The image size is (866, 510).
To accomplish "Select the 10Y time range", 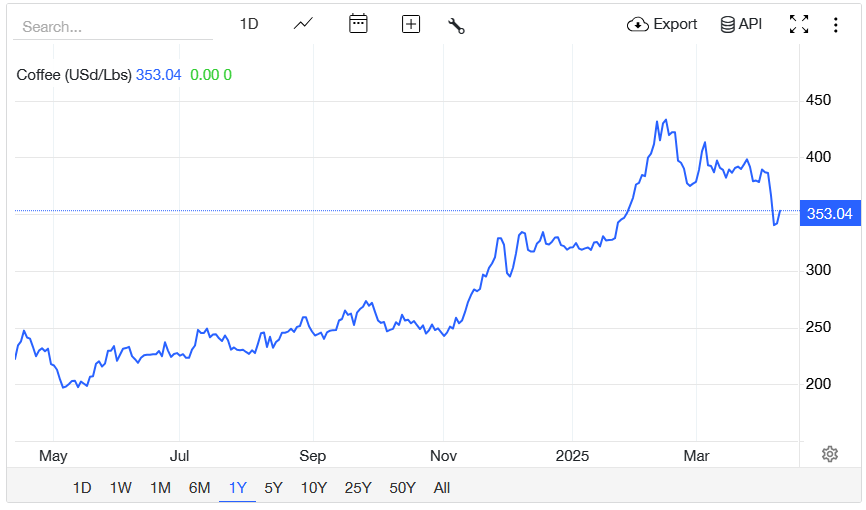I will (x=313, y=488).
